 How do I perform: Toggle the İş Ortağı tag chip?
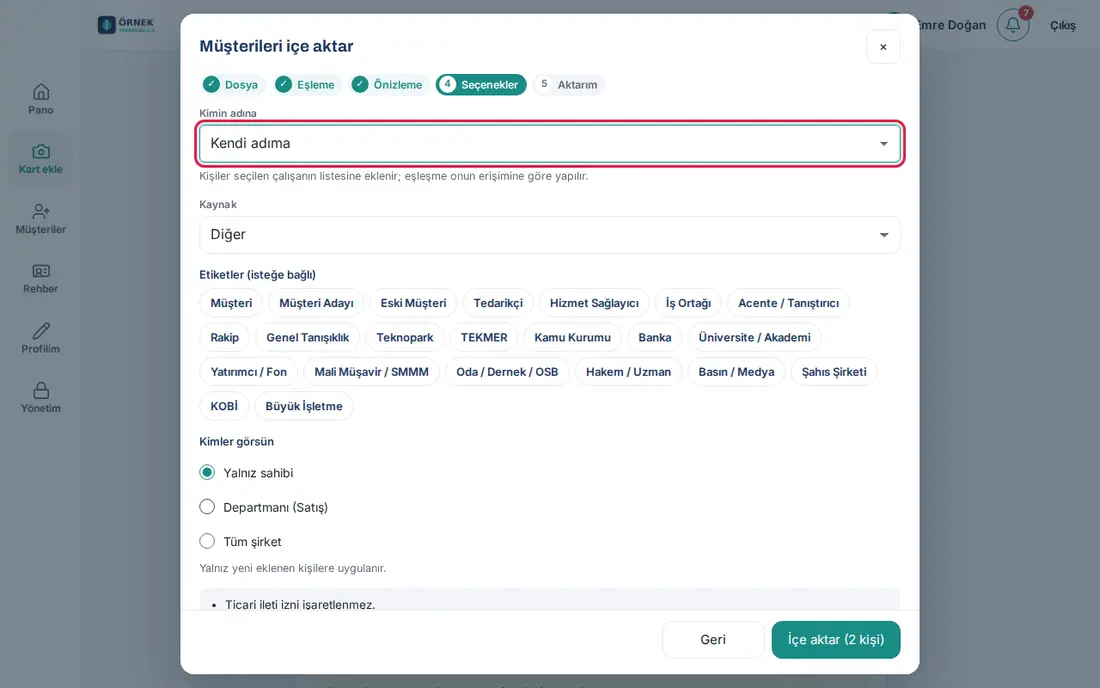[688, 303]
